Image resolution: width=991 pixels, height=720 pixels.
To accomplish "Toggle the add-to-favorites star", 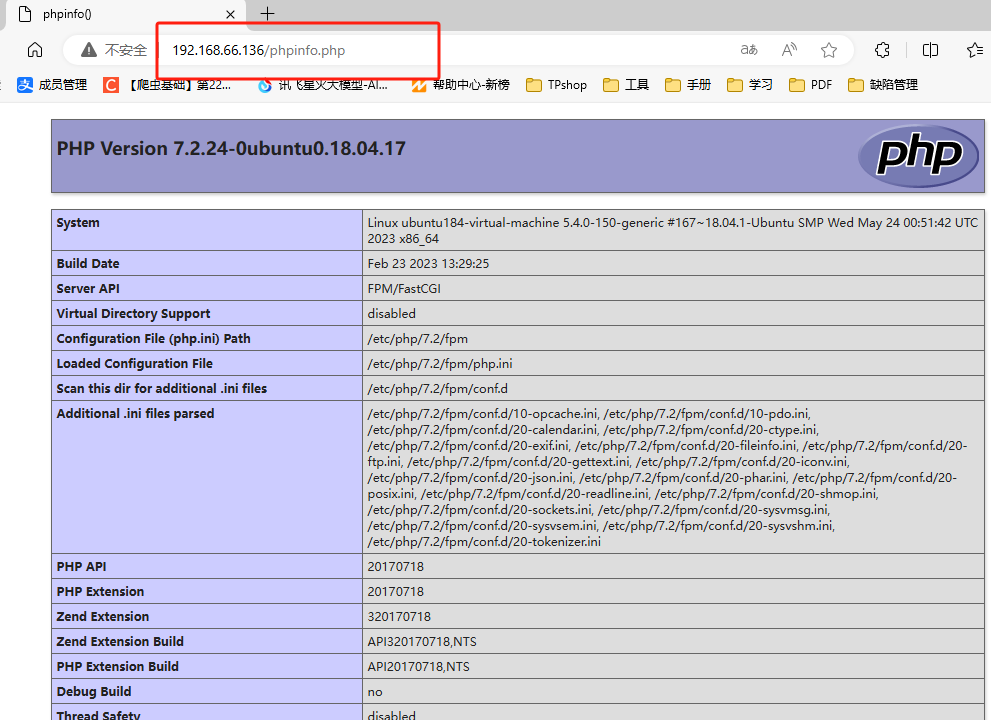I will [827, 49].
